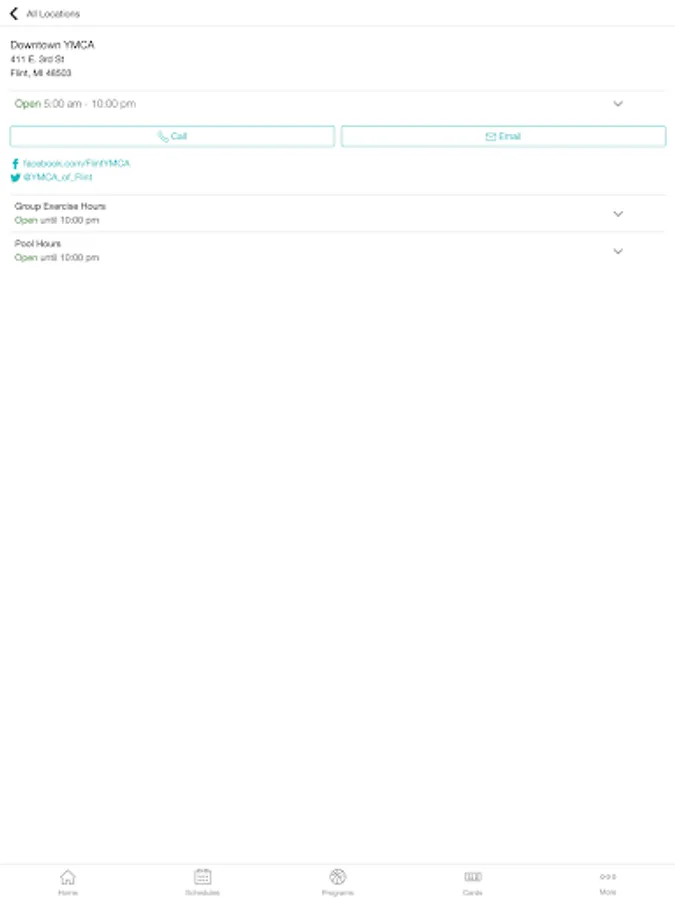Open the Cards tab
675x900 pixels.
(472, 882)
